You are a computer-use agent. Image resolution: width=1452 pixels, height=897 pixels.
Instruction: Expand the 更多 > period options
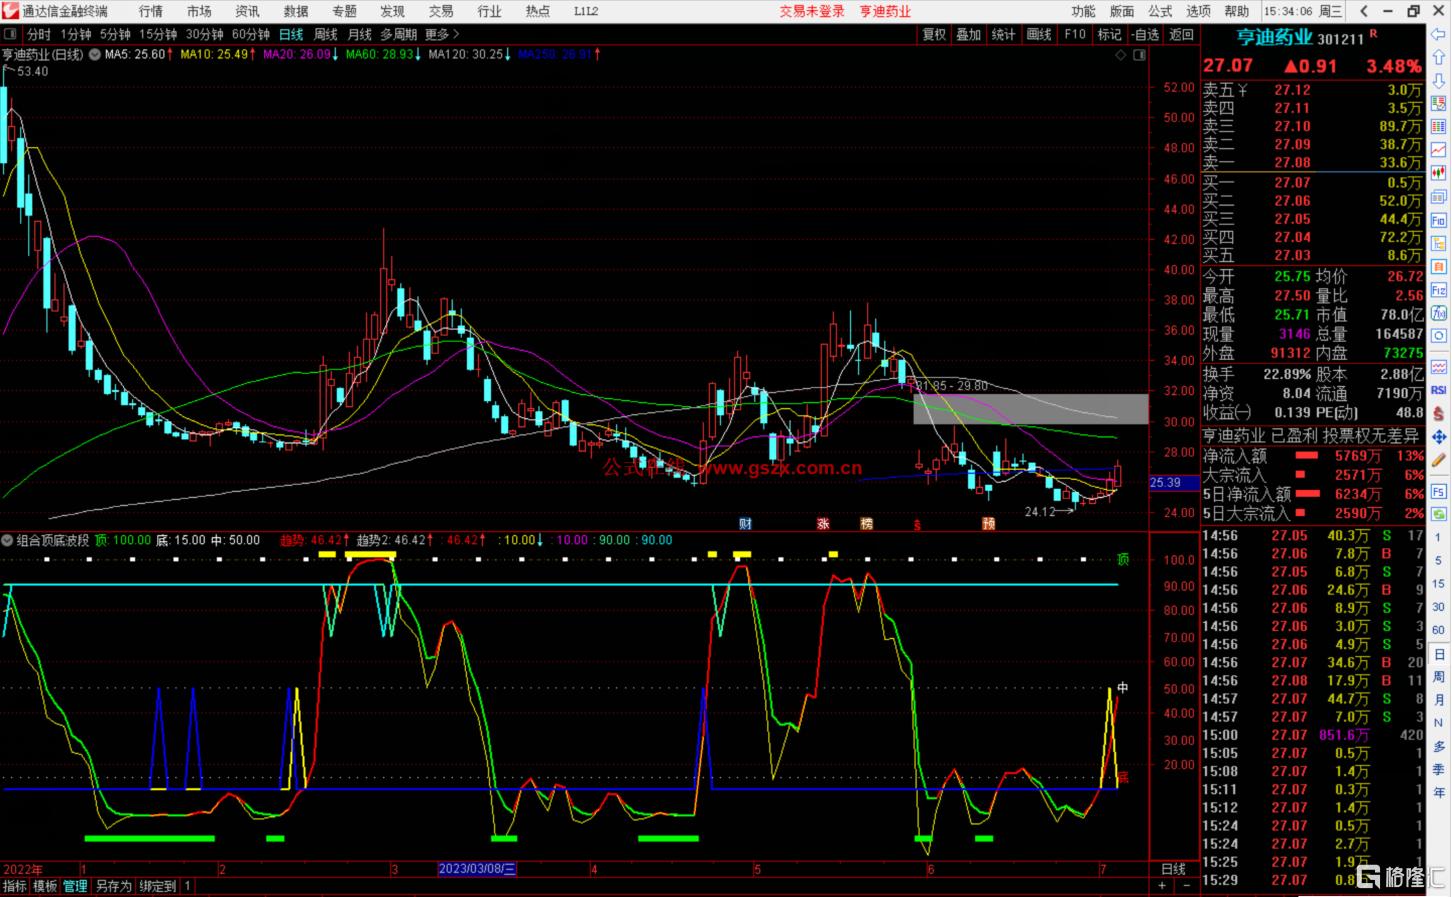(x=442, y=34)
